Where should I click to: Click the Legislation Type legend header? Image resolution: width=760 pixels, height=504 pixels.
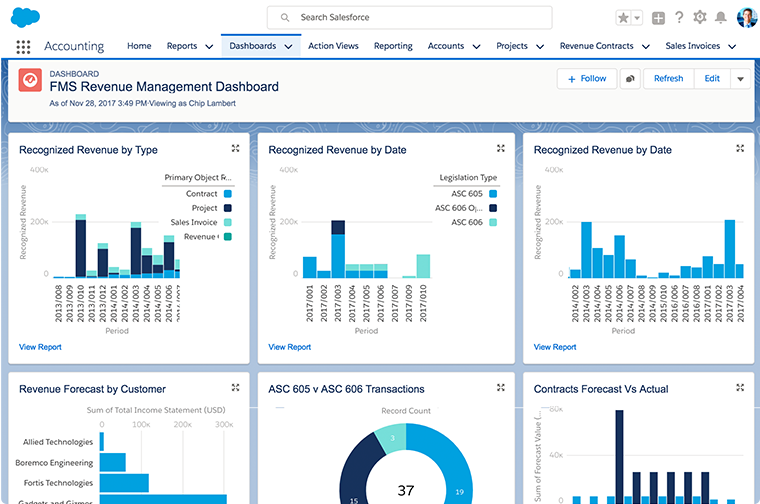(x=468, y=177)
